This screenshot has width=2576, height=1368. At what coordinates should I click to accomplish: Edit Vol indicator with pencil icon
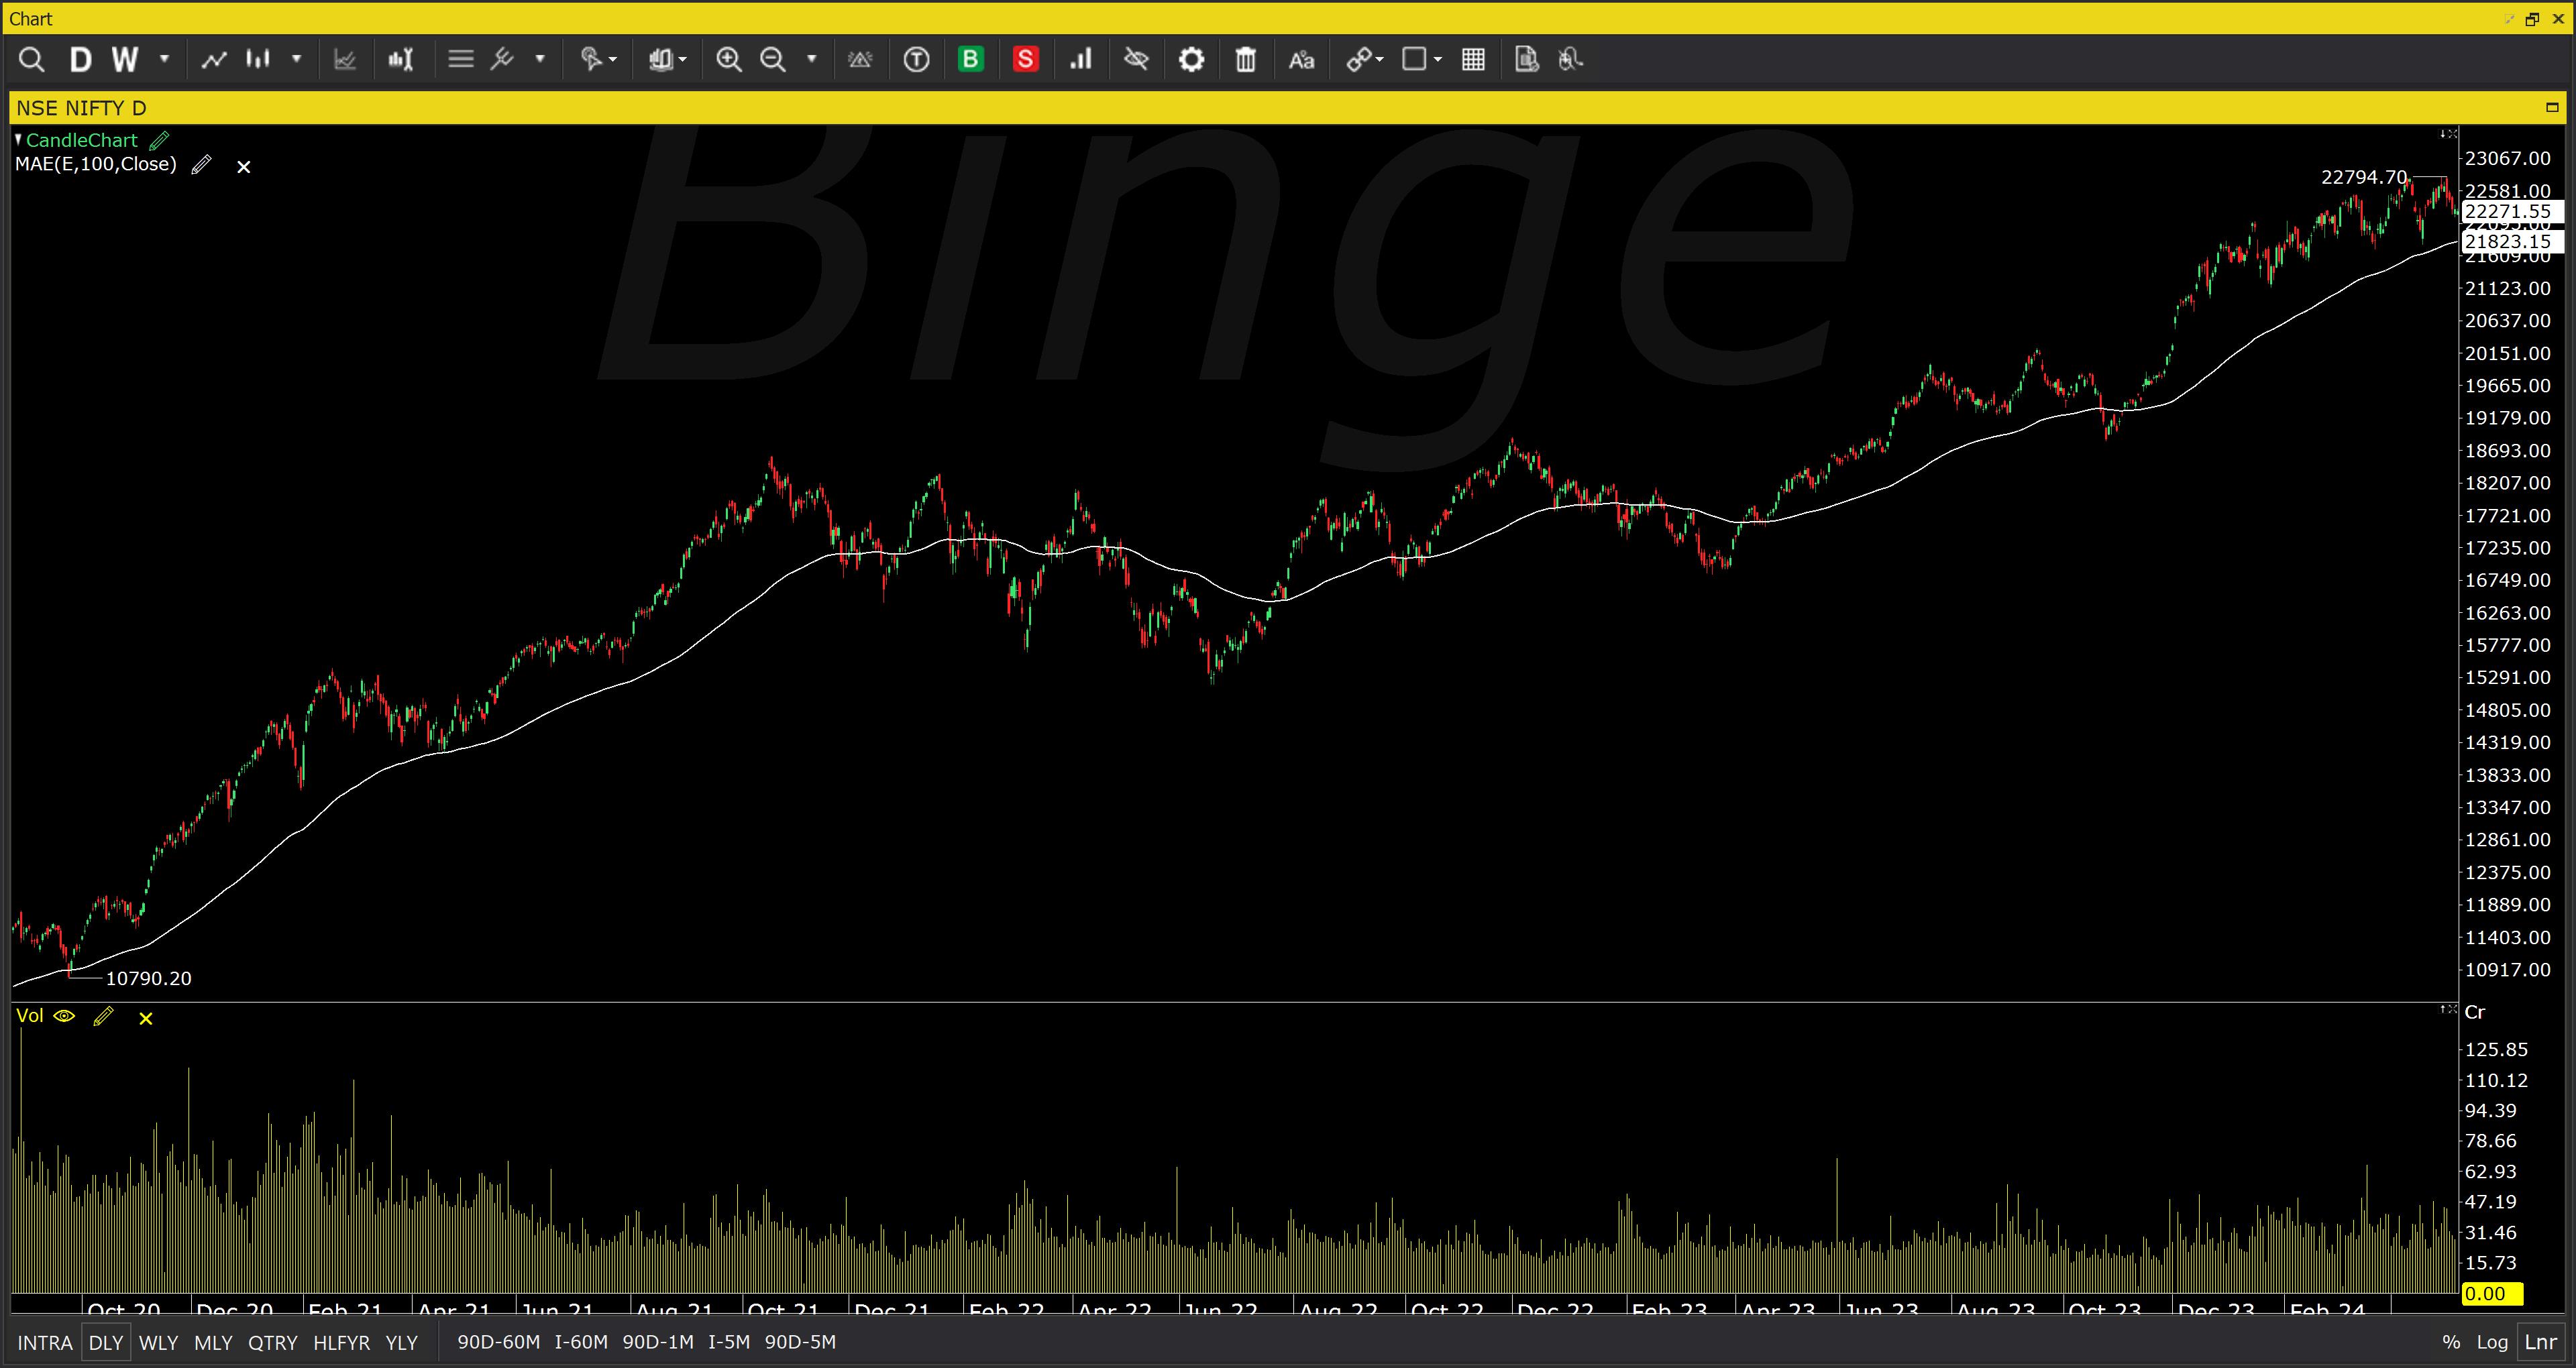[x=103, y=1017]
